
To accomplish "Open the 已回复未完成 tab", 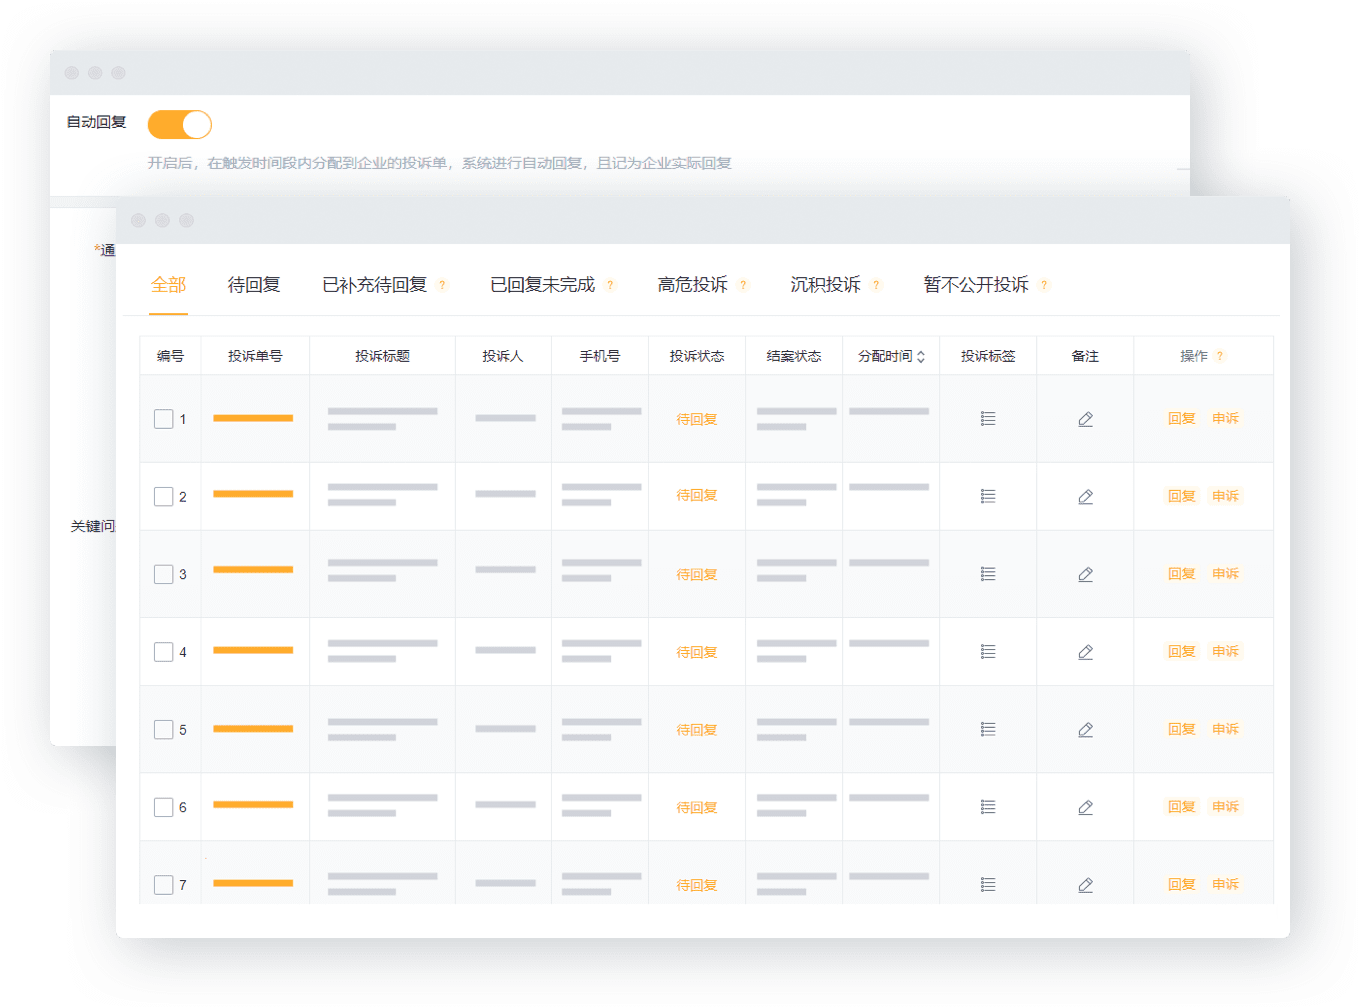I will pyautogui.click(x=543, y=285).
